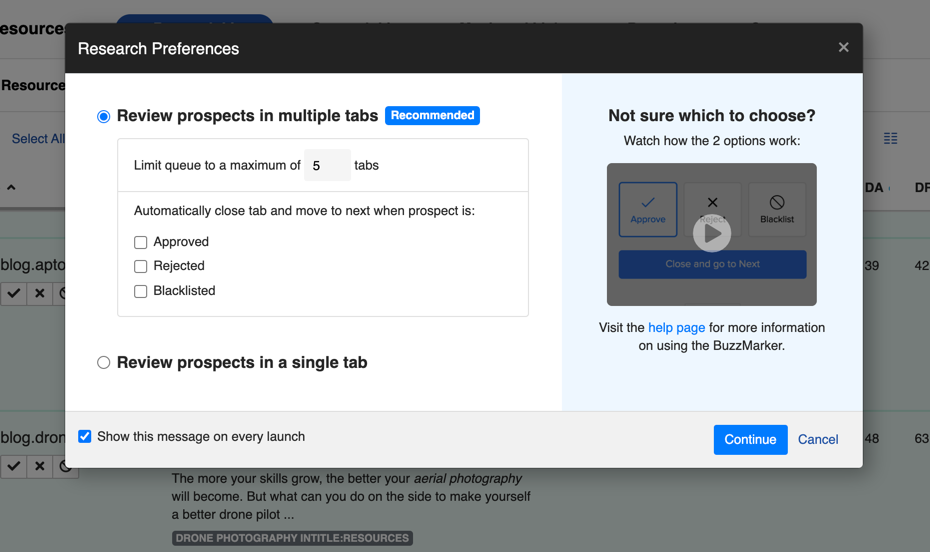Click approve checkmark for blog.dron prospect

(x=13, y=466)
